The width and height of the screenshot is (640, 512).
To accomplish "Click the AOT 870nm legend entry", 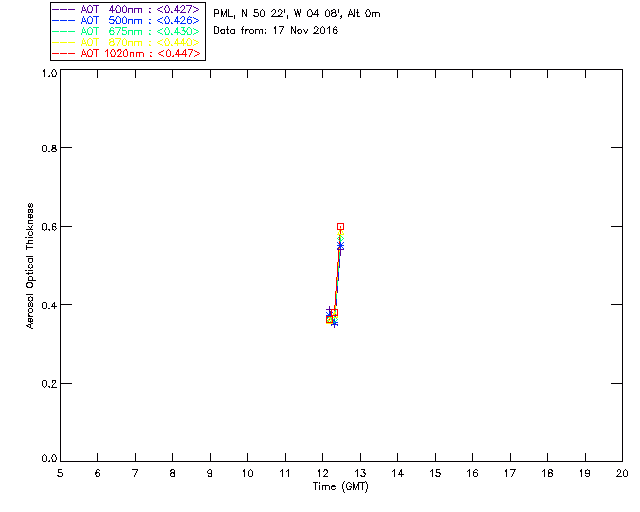I will (126, 42).
